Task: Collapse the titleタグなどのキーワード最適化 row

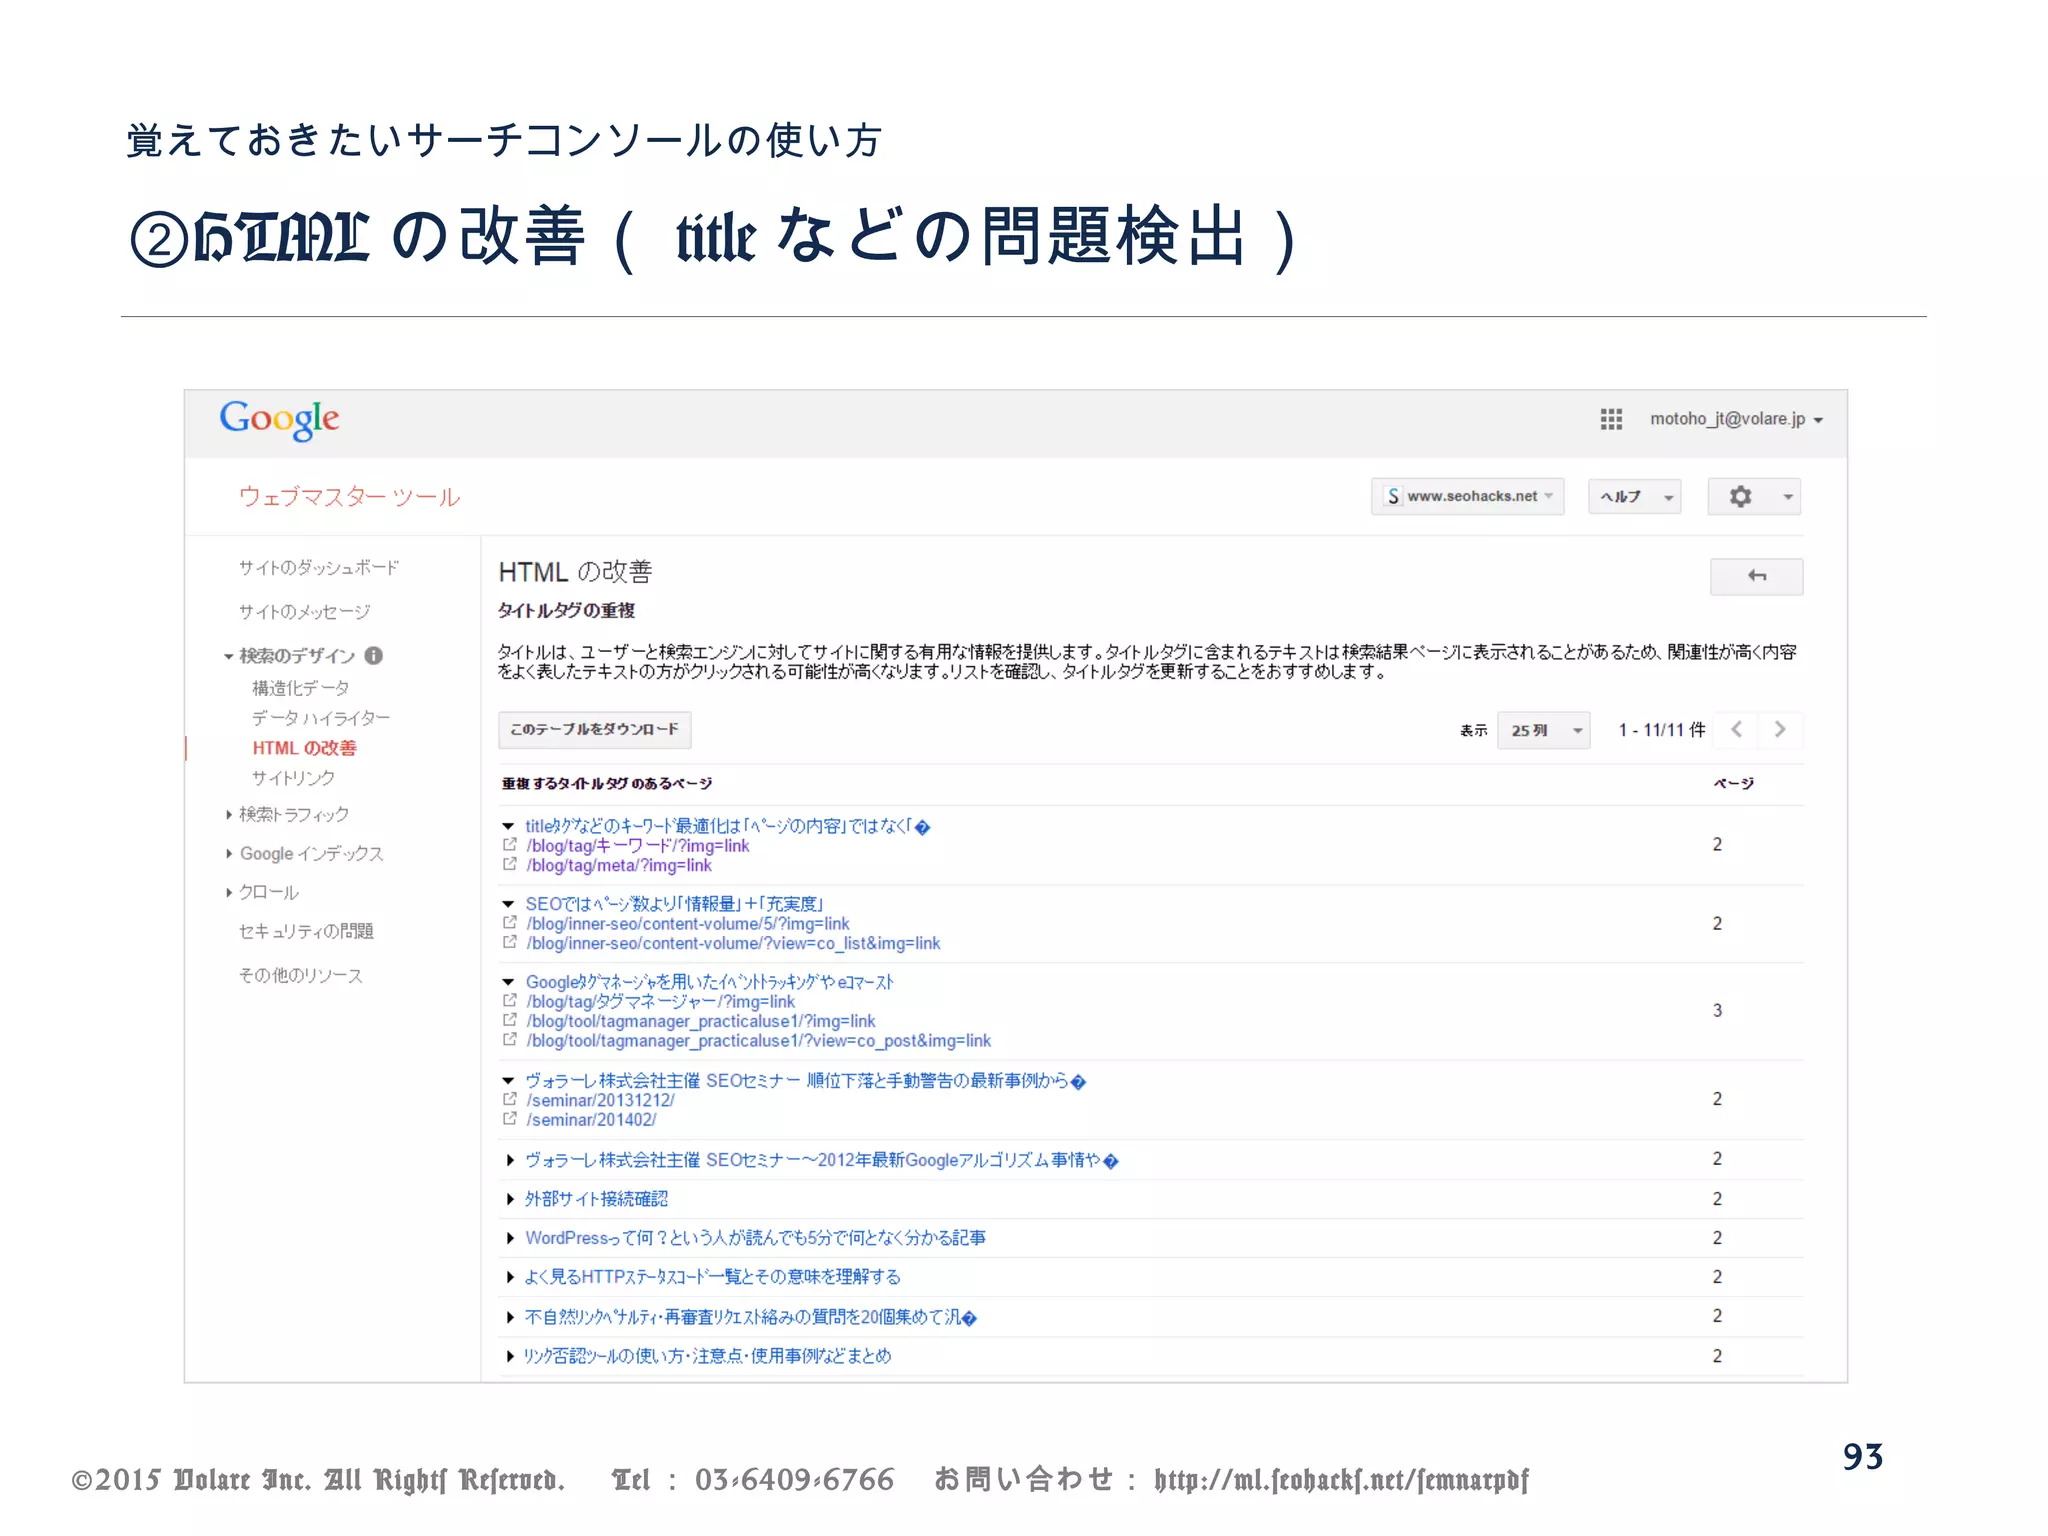Action: coord(508,826)
